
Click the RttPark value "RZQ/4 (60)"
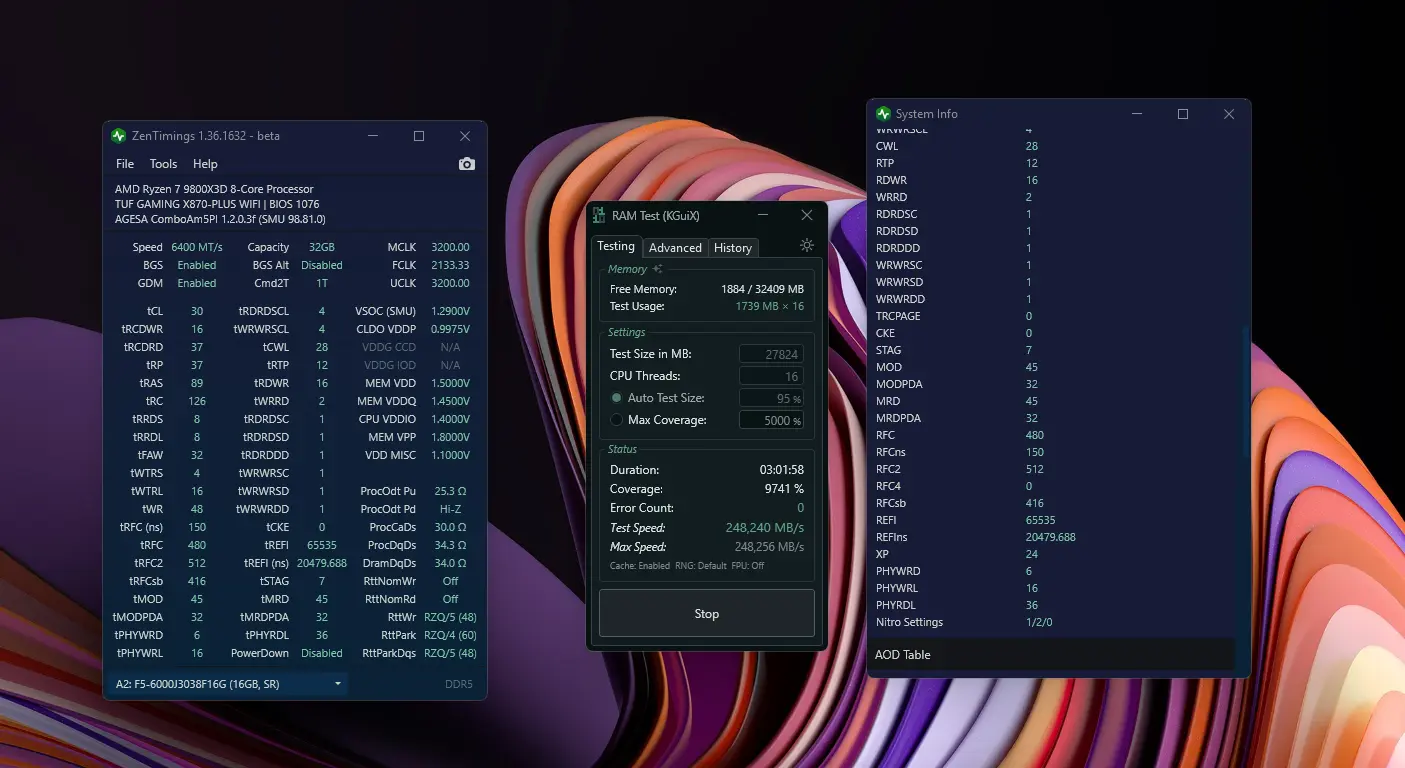click(x=450, y=635)
